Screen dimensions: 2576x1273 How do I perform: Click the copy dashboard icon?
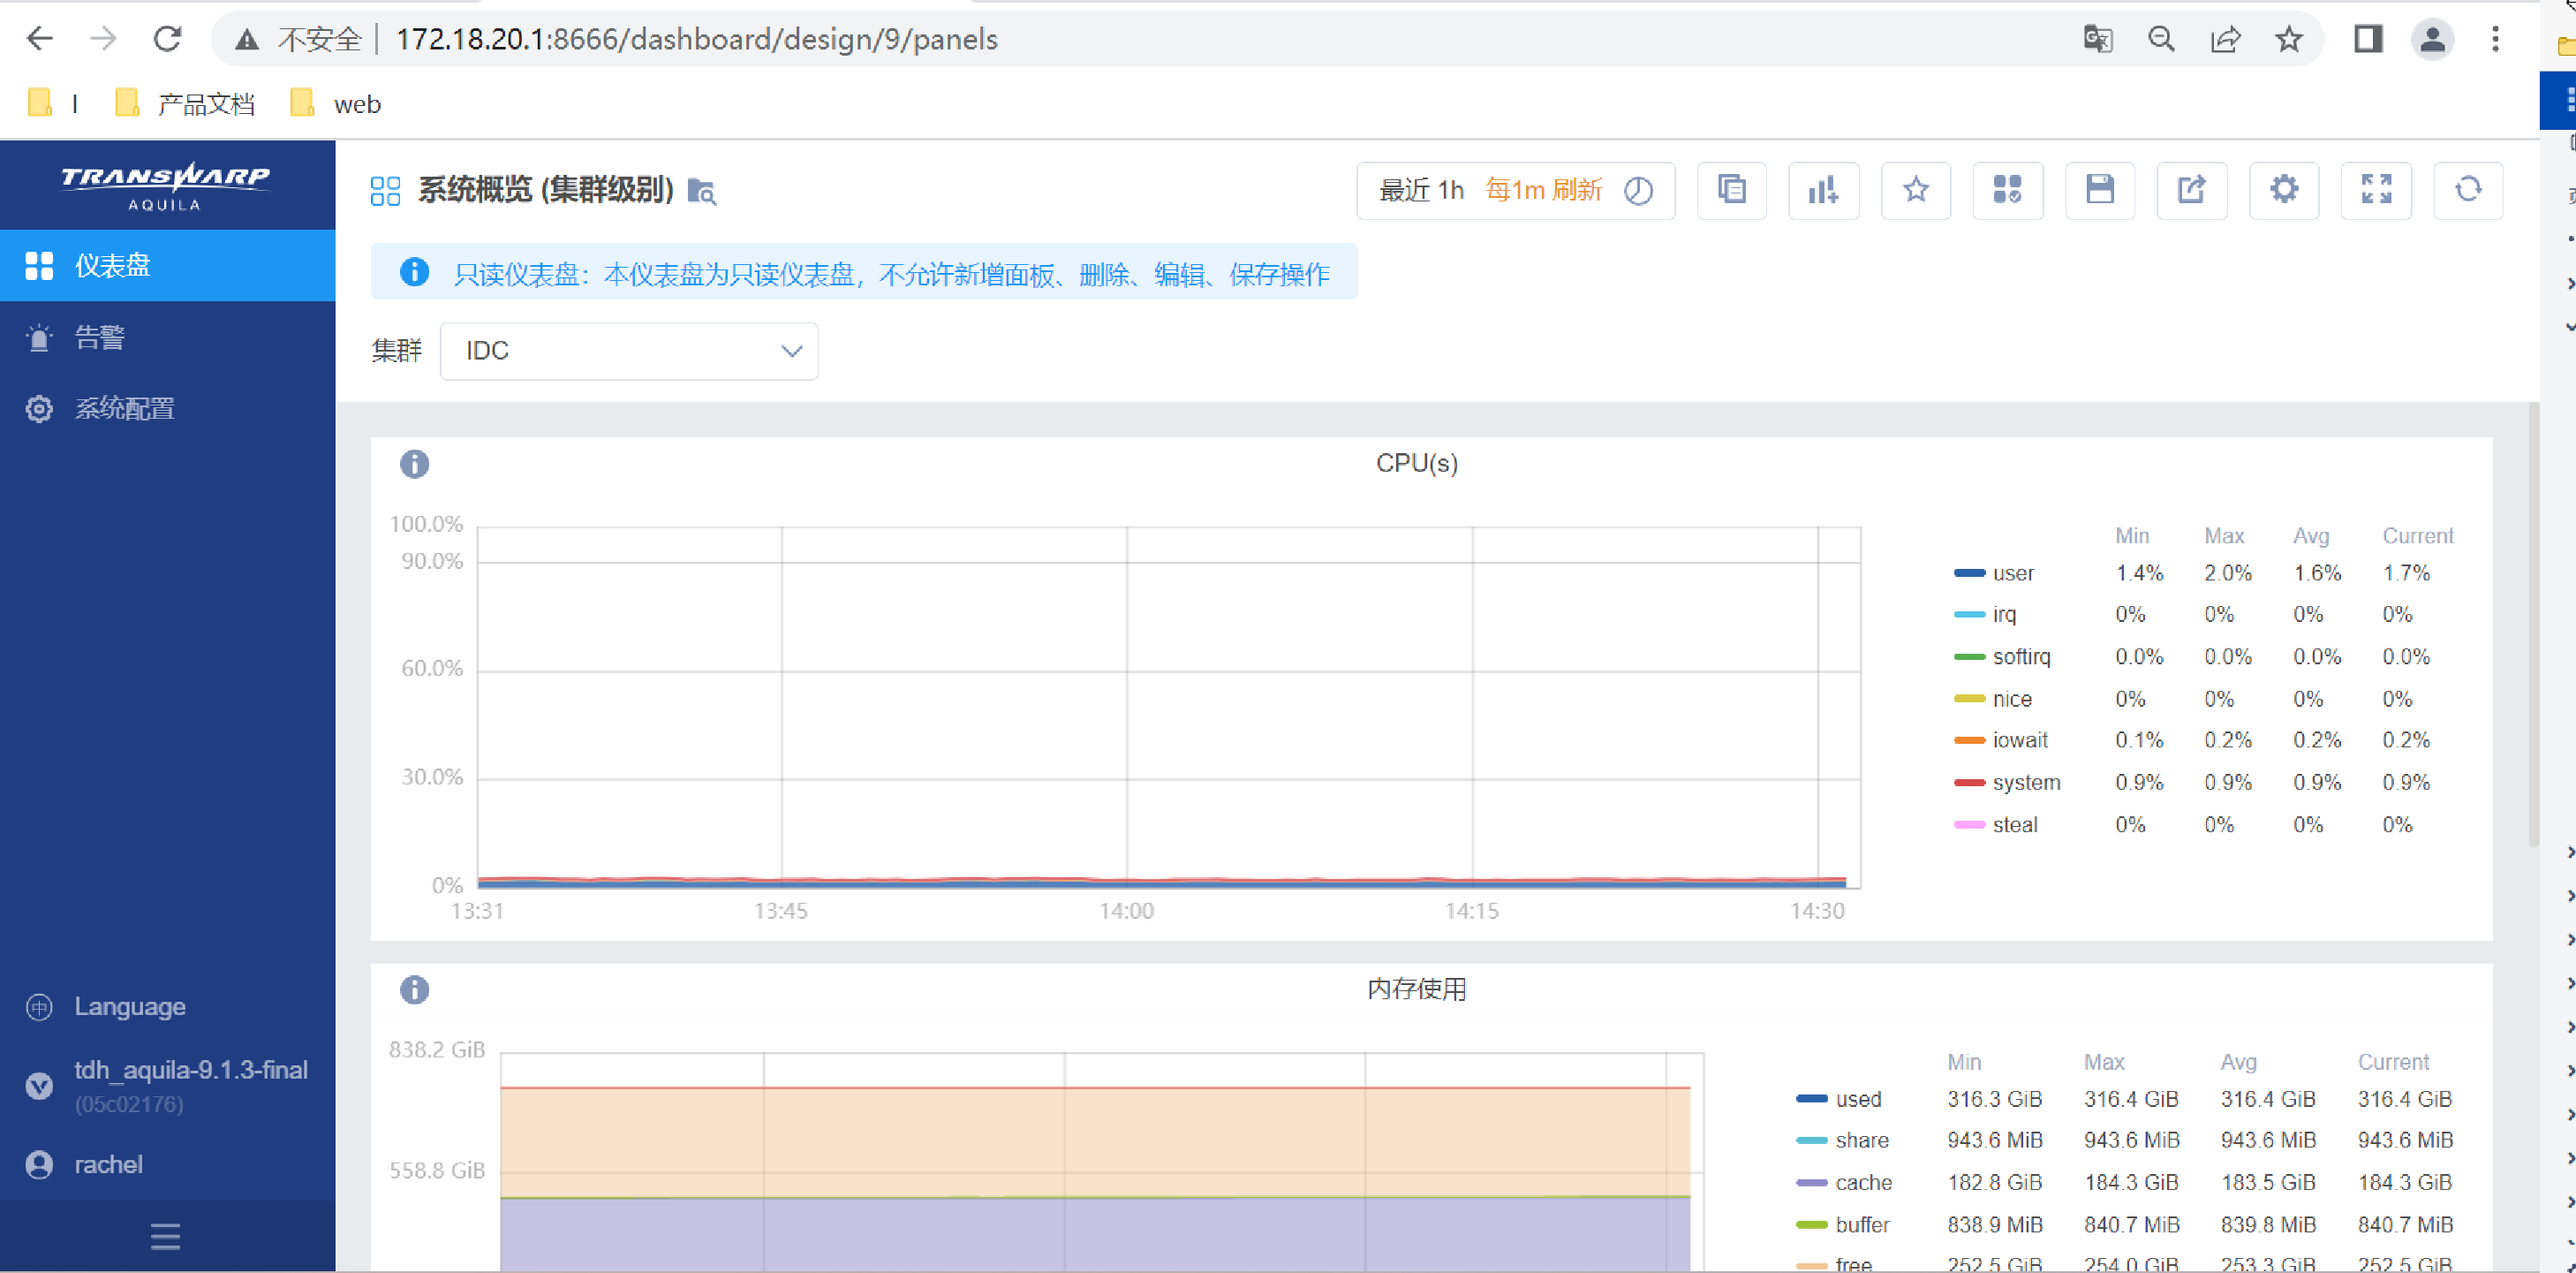click(x=1732, y=190)
